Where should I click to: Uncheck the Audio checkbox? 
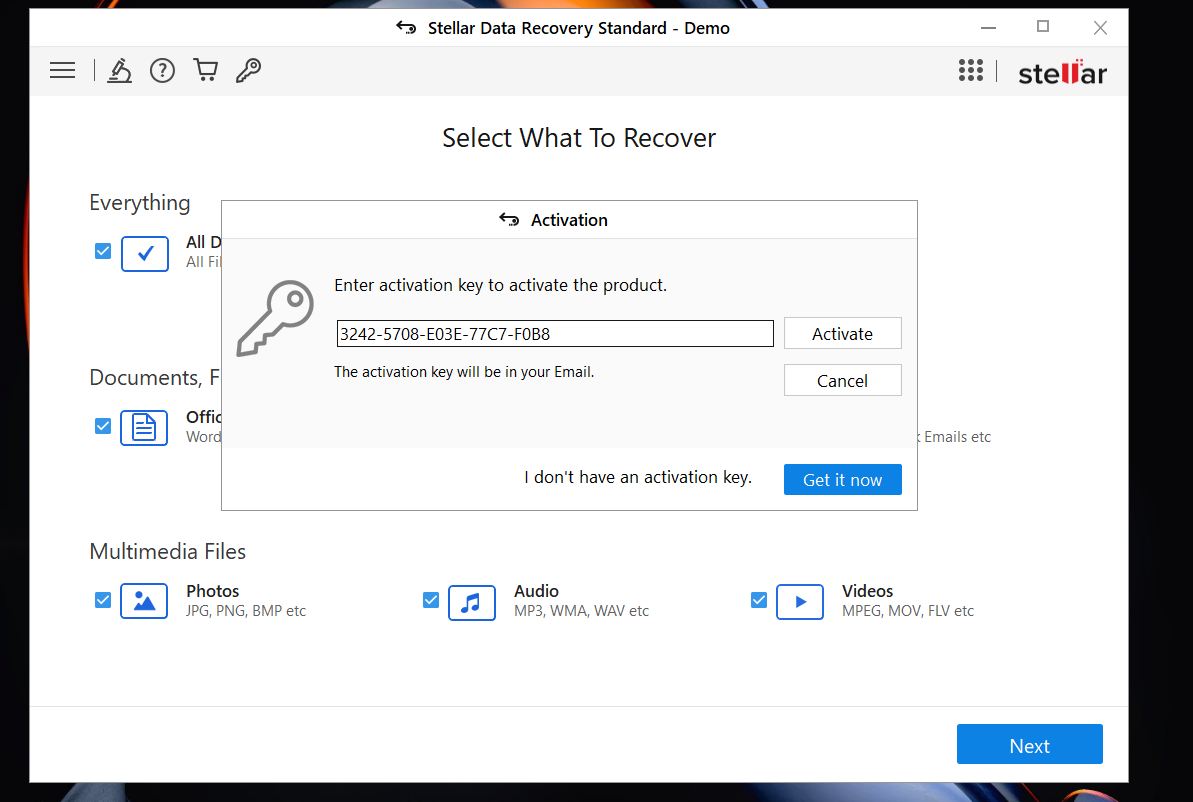[431, 600]
